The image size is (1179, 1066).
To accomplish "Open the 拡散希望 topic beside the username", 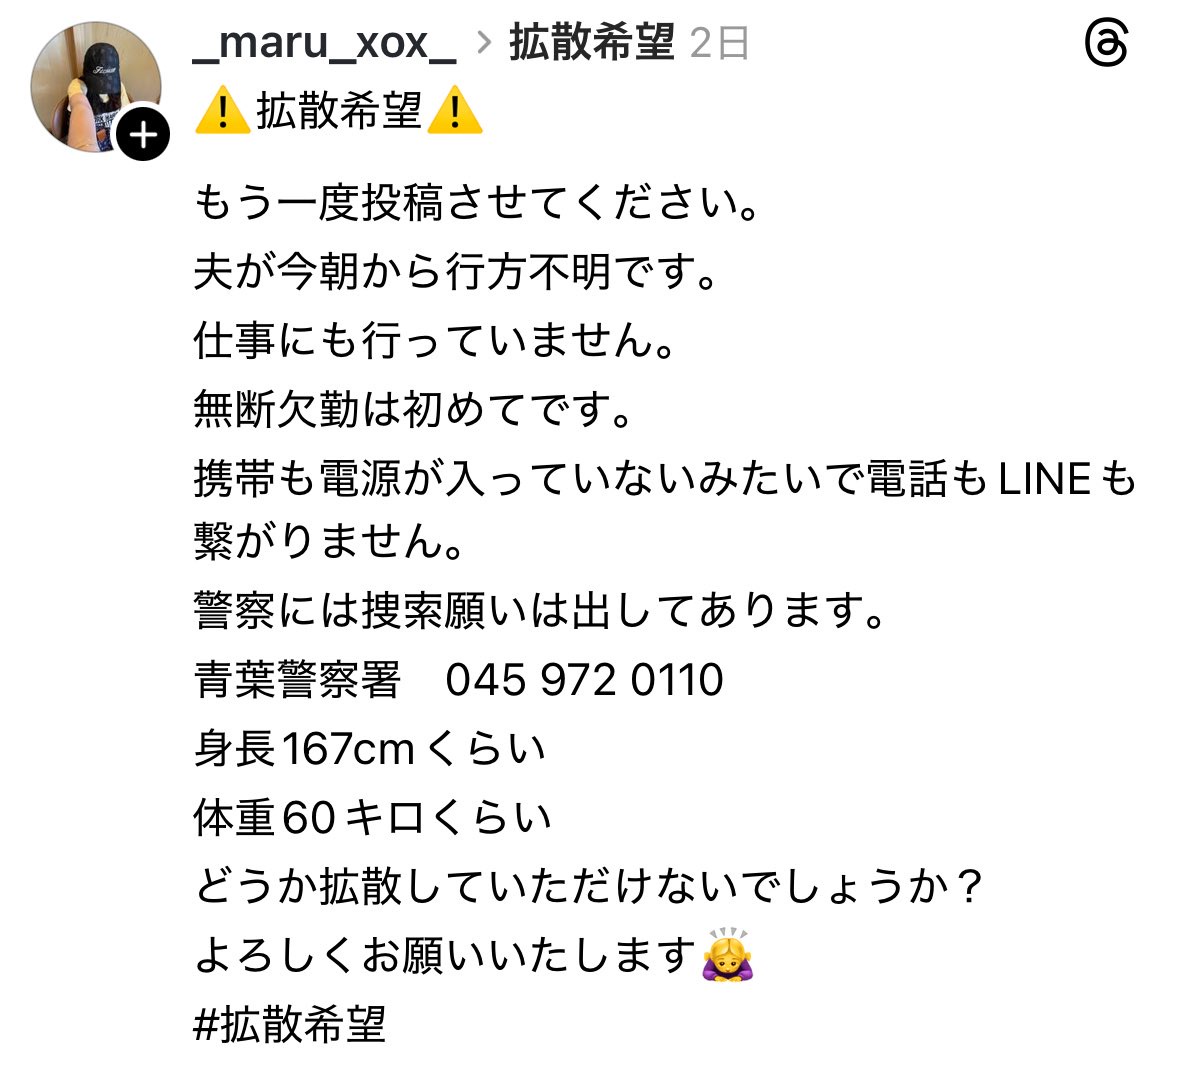I will (x=593, y=42).
